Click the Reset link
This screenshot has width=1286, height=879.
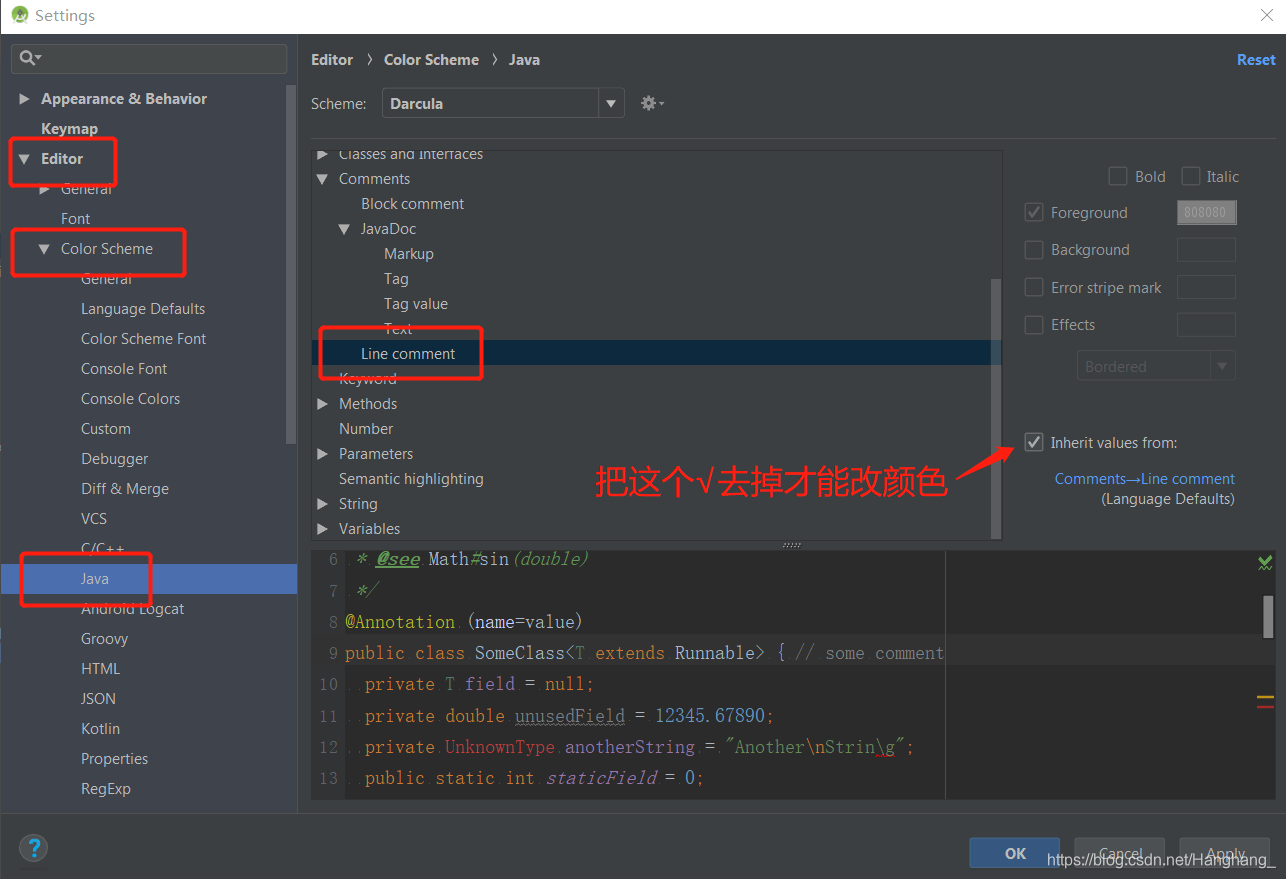(x=1256, y=60)
